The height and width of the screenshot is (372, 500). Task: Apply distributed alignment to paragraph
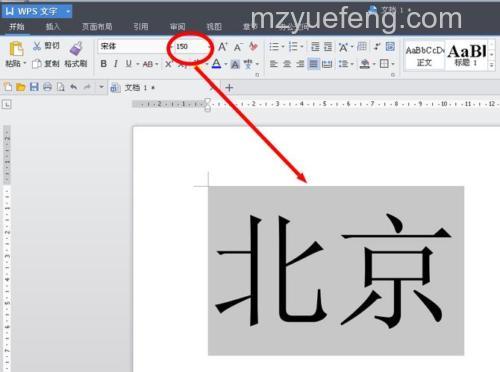tap(327, 64)
